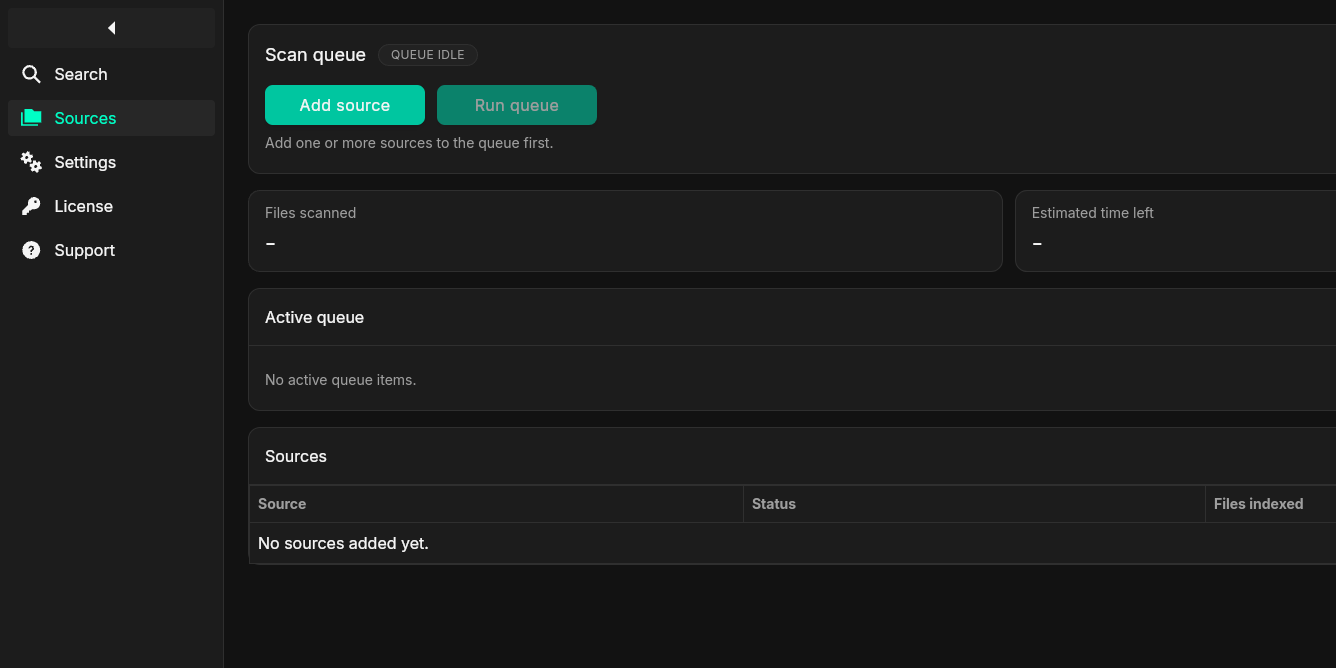The image size is (1336, 668).
Task: Open the Search page label
Action: click(81, 74)
